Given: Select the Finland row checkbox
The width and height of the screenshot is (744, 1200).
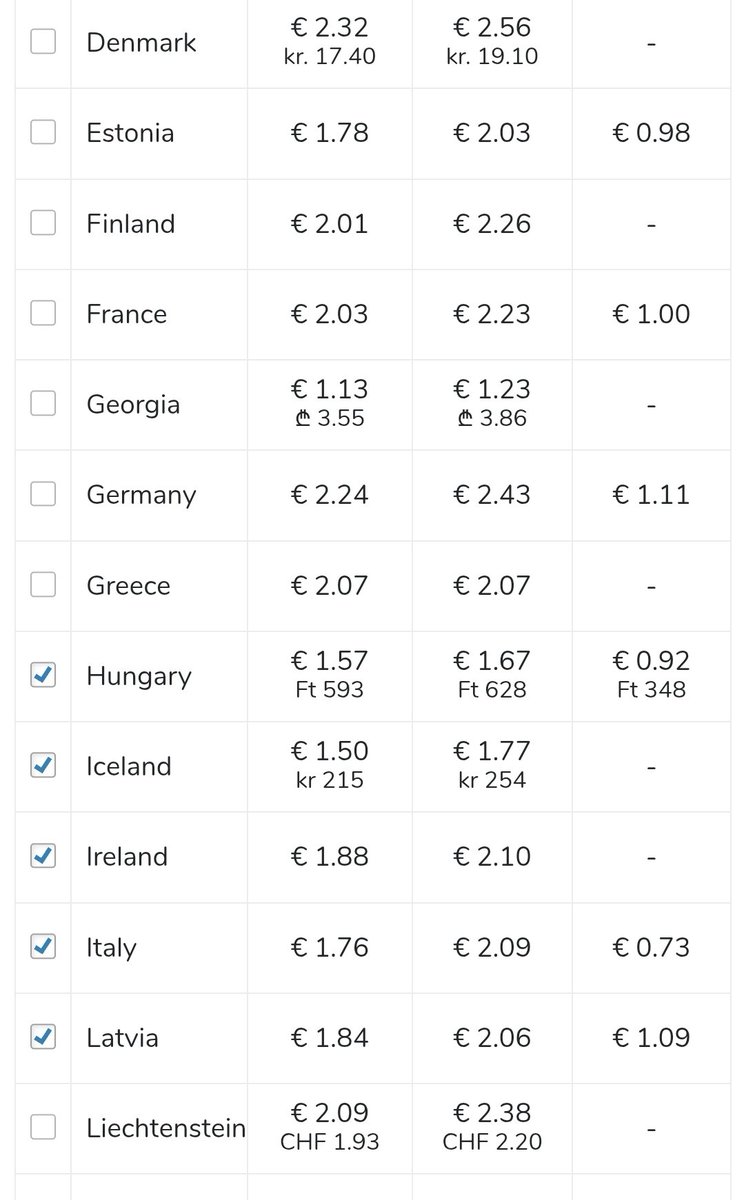Looking at the screenshot, I should tap(43, 223).
